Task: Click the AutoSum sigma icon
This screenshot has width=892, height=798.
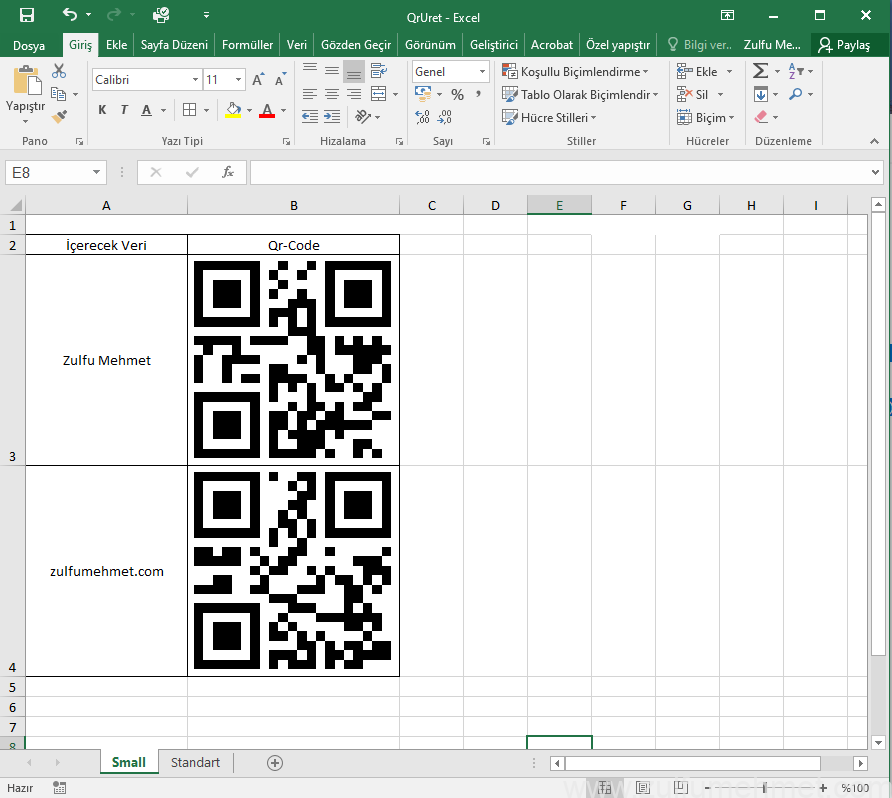Action: pyautogui.click(x=760, y=71)
